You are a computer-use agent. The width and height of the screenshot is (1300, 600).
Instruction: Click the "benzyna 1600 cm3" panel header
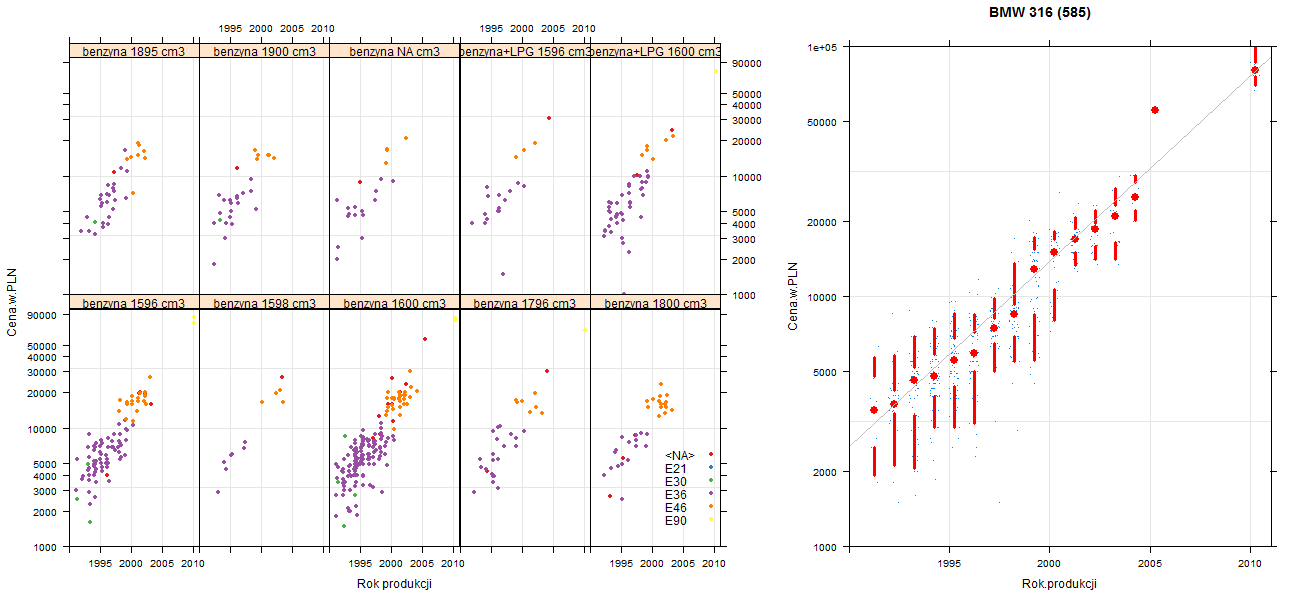pyautogui.click(x=394, y=303)
